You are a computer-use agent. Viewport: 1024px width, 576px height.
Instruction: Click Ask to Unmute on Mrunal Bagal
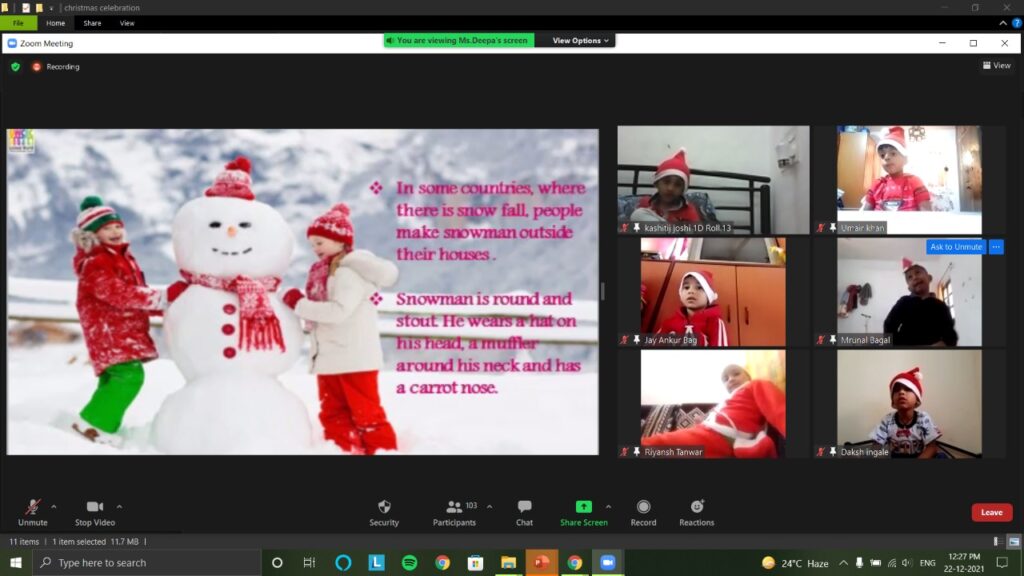coord(955,247)
